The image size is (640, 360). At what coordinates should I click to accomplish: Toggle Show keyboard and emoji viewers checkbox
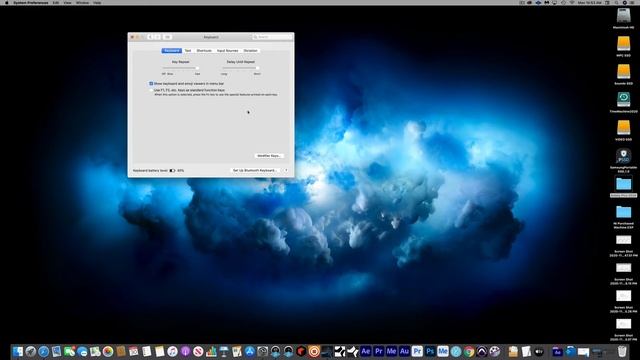[x=151, y=83]
